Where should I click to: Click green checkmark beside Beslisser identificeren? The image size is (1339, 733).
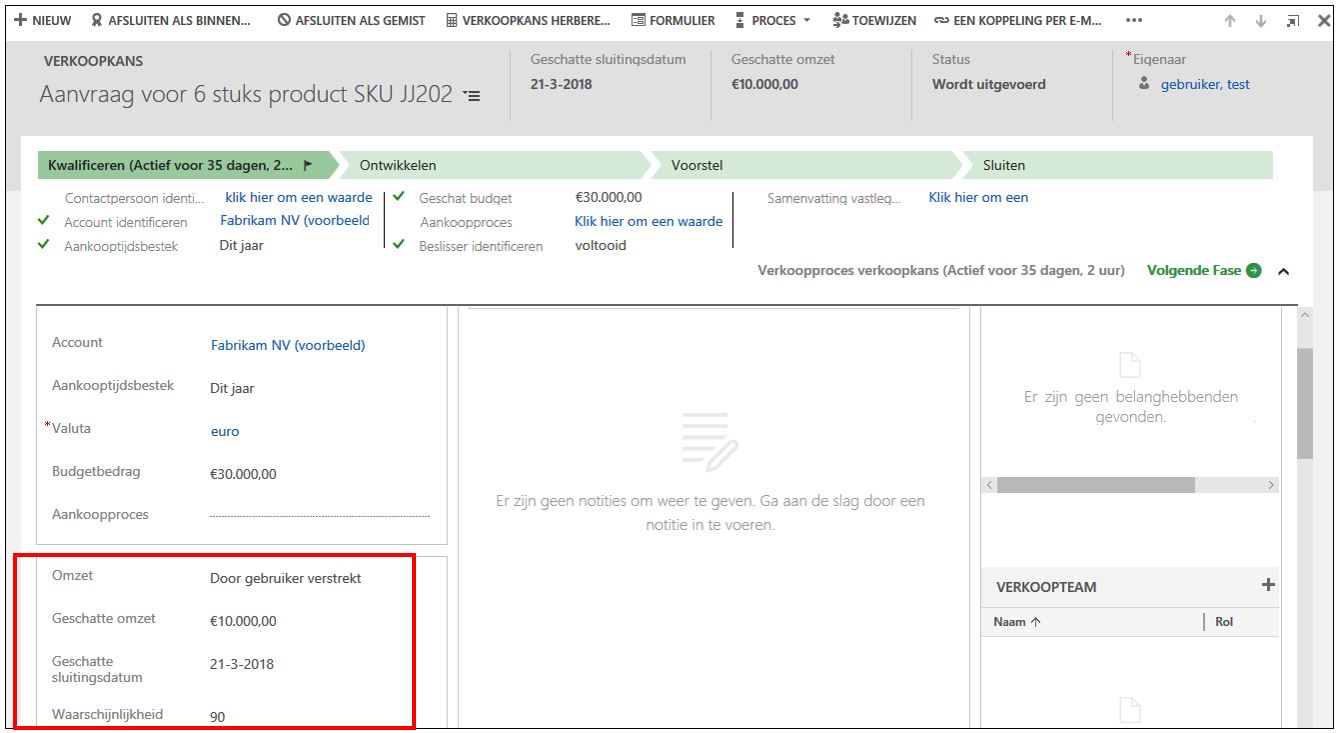[399, 244]
